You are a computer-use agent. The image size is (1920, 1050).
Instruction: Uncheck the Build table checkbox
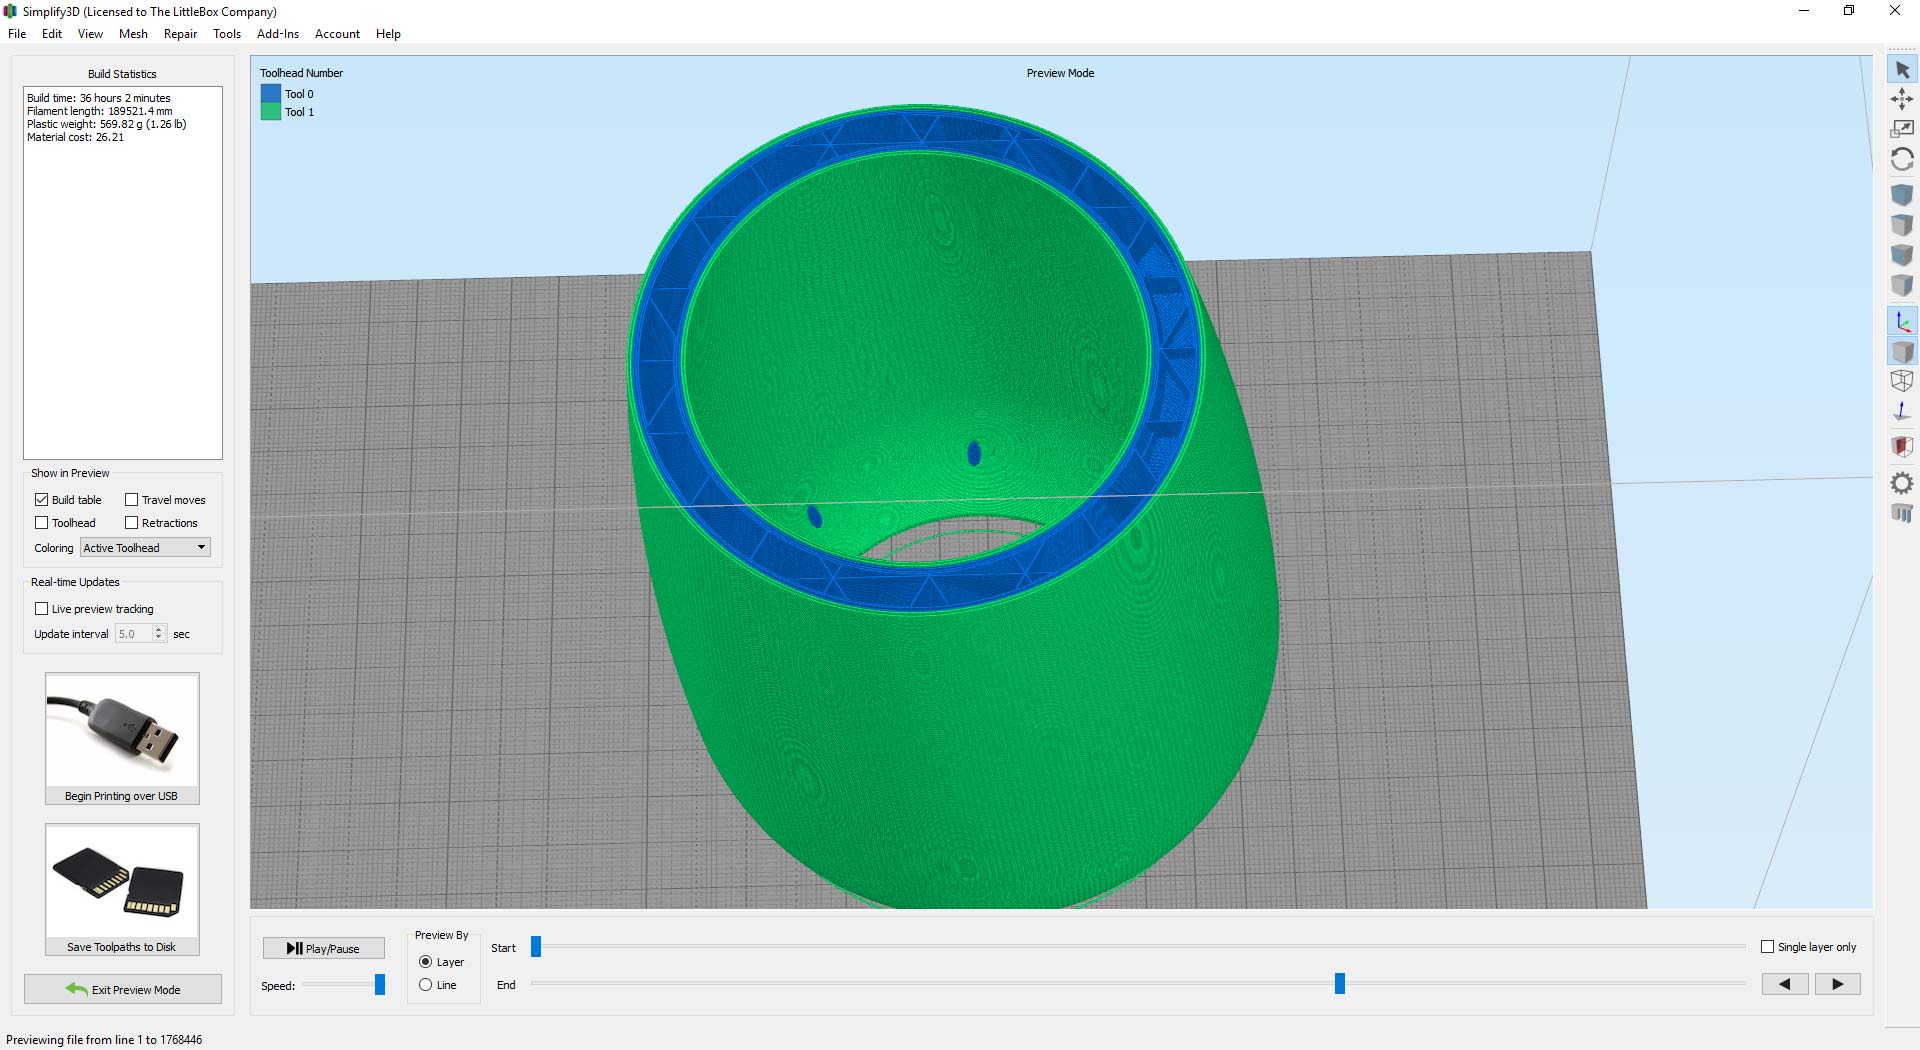pos(41,499)
